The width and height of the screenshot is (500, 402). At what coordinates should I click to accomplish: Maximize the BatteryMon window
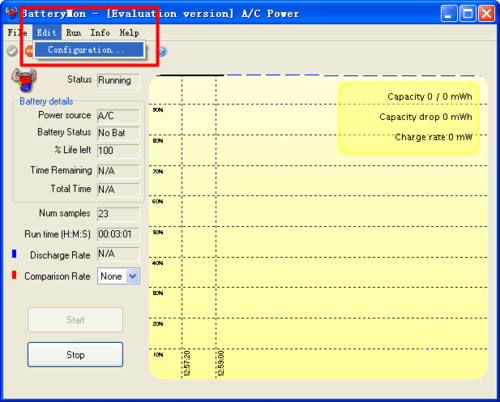coord(468,14)
